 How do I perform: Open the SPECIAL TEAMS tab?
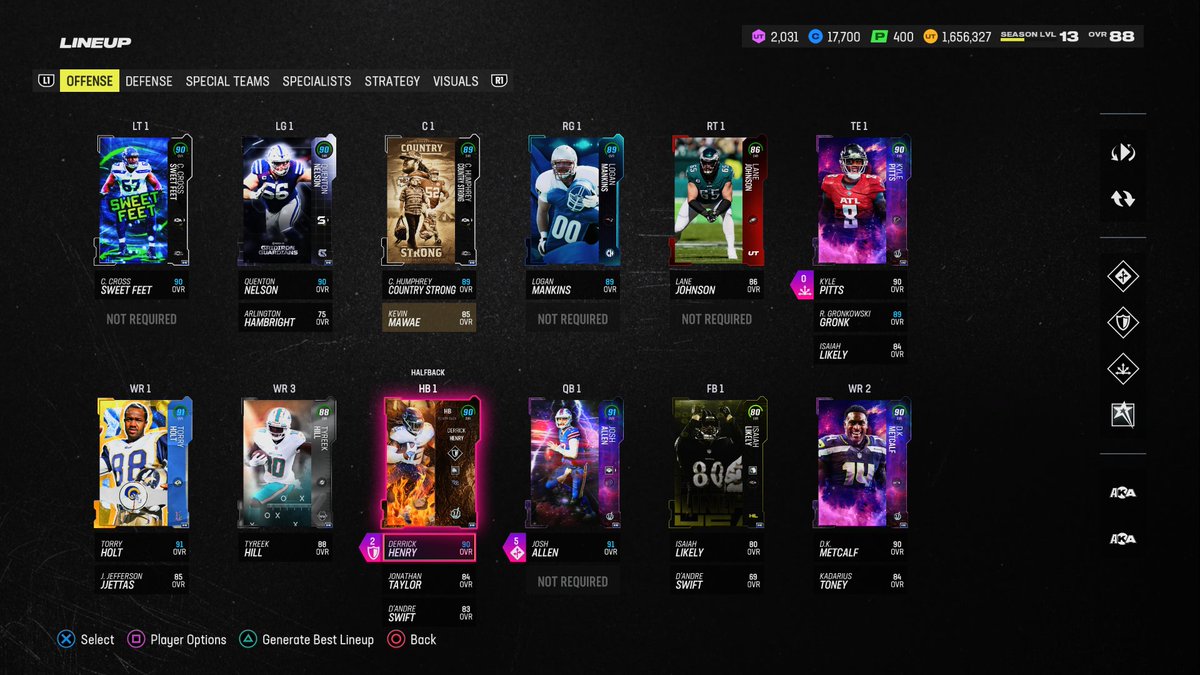[x=227, y=81]
